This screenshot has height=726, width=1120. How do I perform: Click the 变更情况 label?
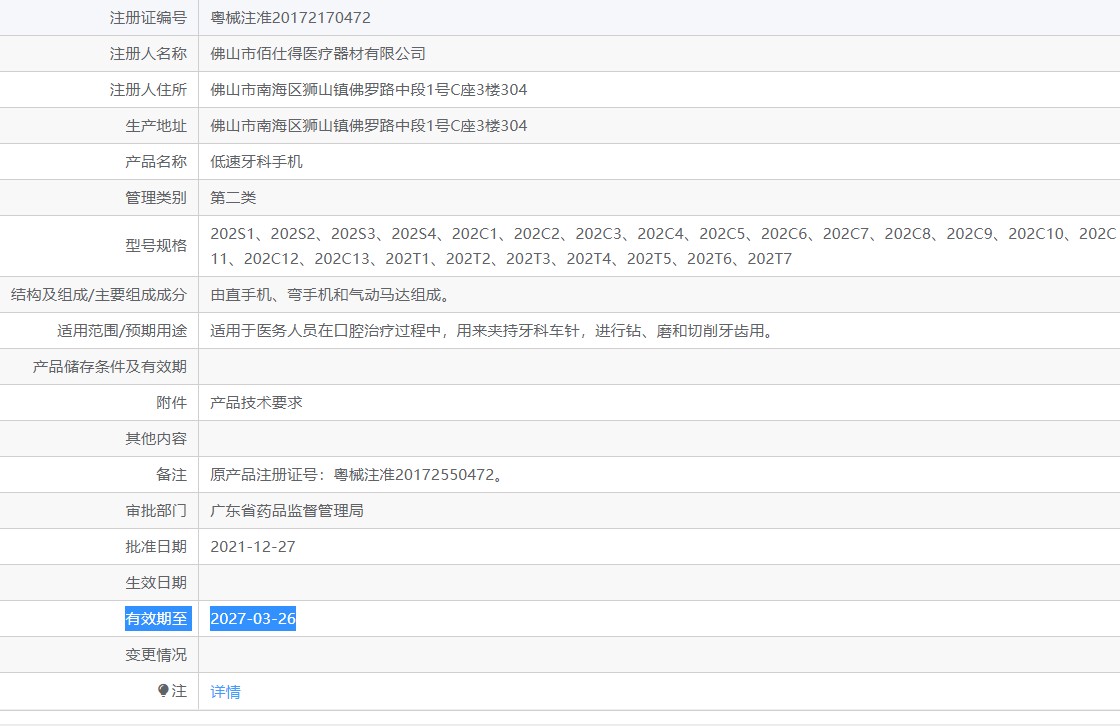click(x=156, y=655)
